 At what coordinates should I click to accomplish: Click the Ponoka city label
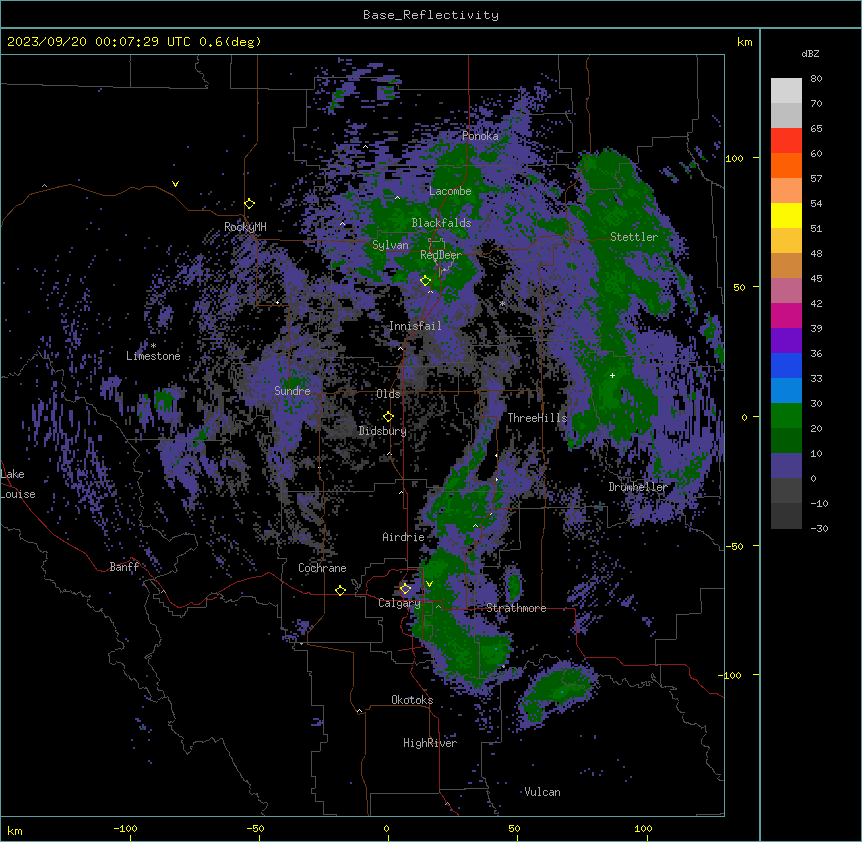480,136
